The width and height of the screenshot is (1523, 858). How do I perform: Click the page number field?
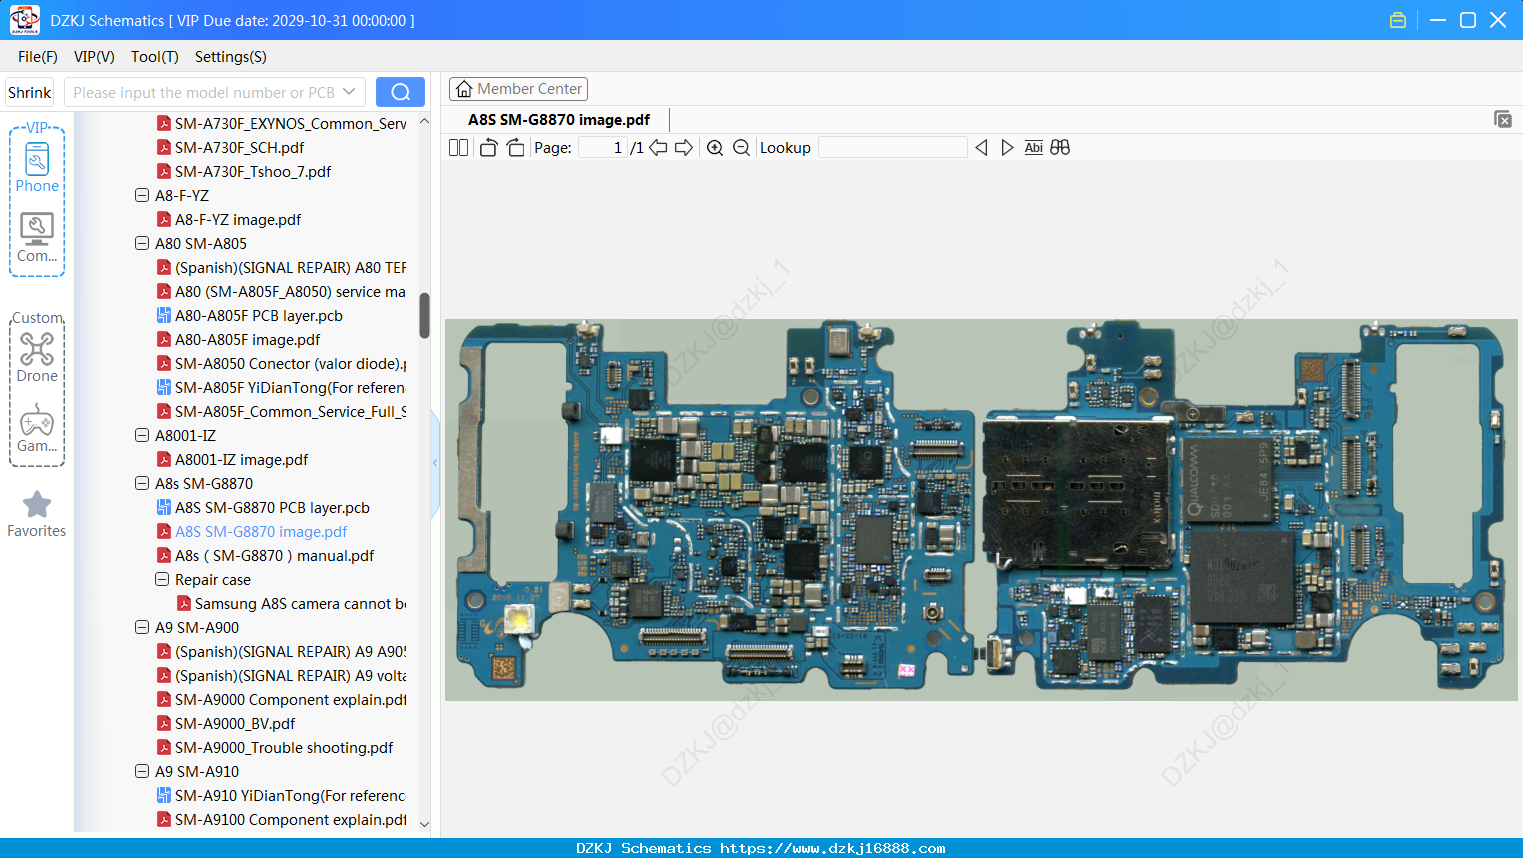(x=602, y=147)
